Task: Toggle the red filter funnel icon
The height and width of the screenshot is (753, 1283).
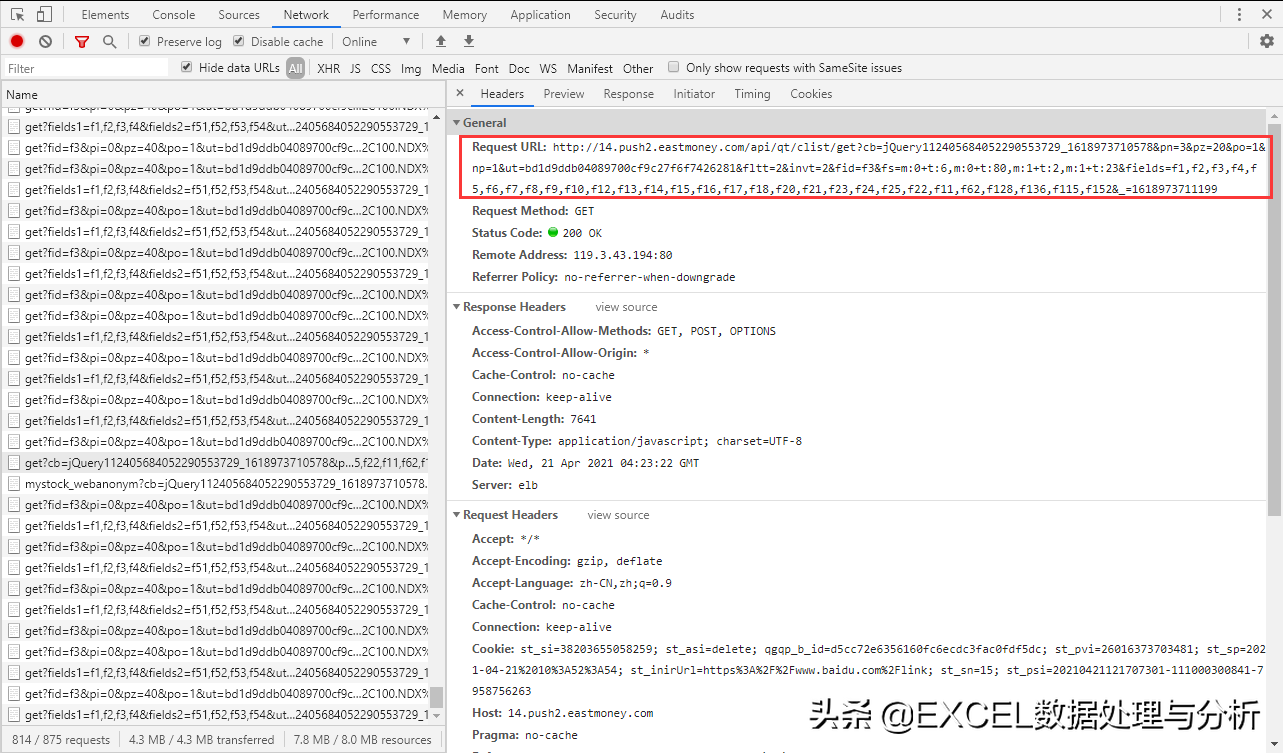Action: [82, 41]
